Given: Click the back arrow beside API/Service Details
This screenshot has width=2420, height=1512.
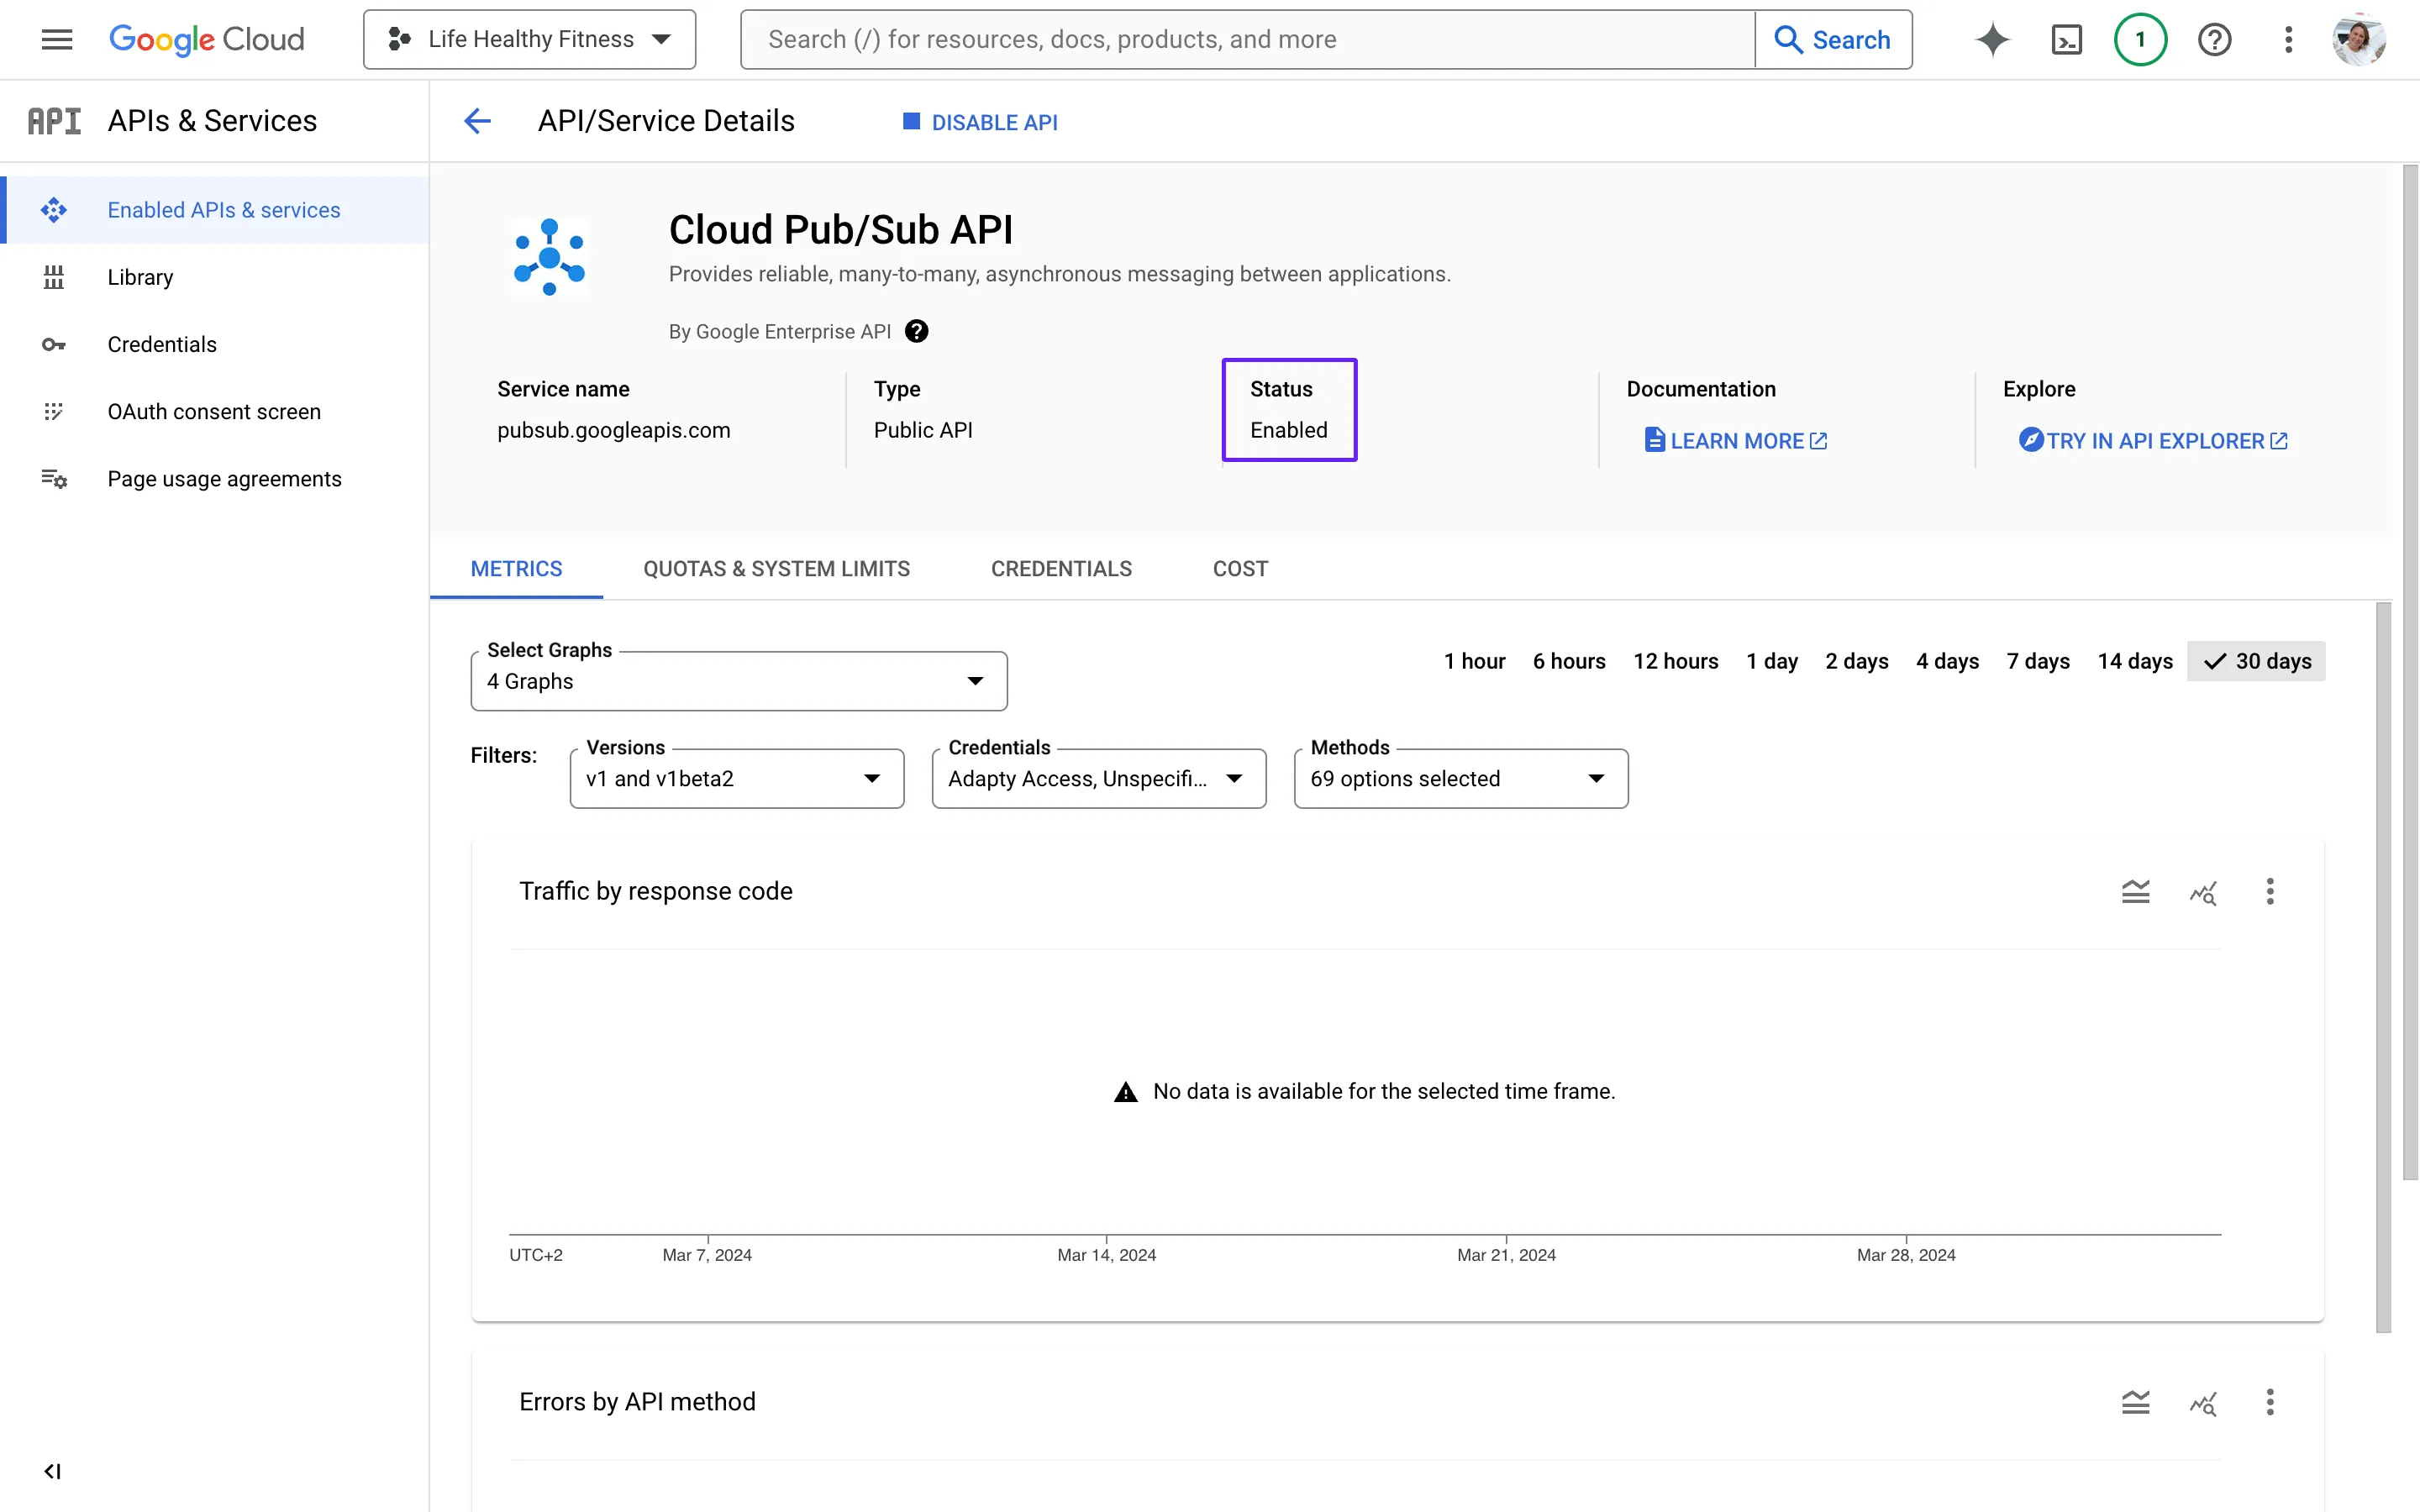Looking at the screenshot, I should point(478,121).
